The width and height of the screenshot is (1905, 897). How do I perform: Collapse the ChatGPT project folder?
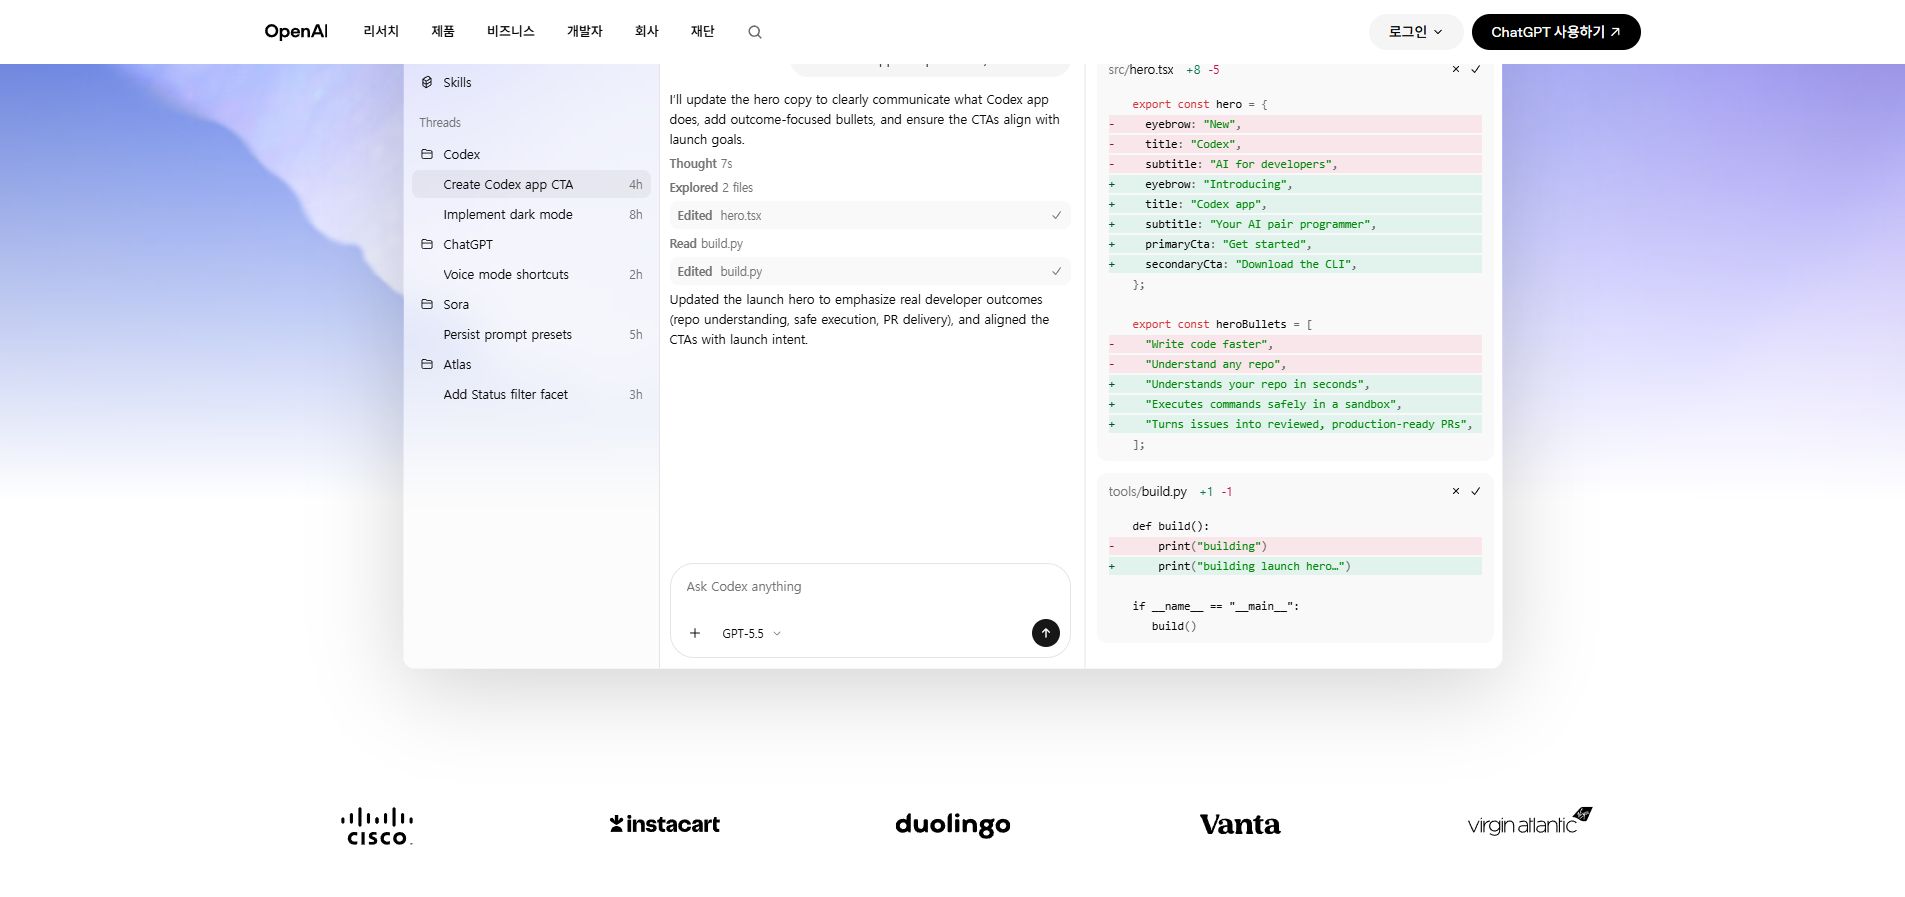point(531,244)
